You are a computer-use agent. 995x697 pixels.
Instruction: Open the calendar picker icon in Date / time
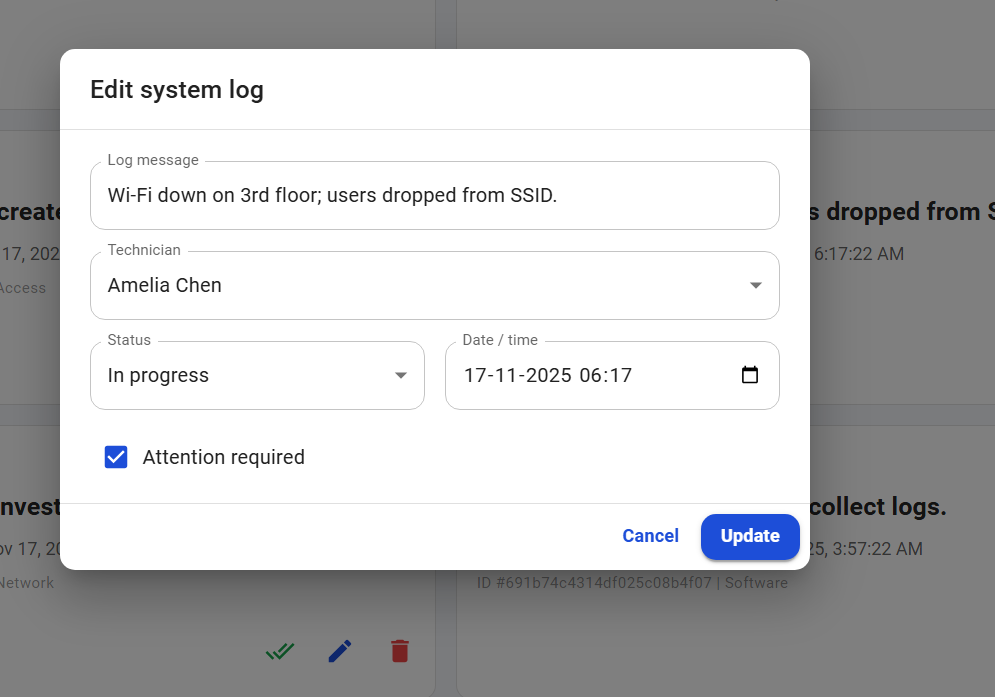click(750, 376)
